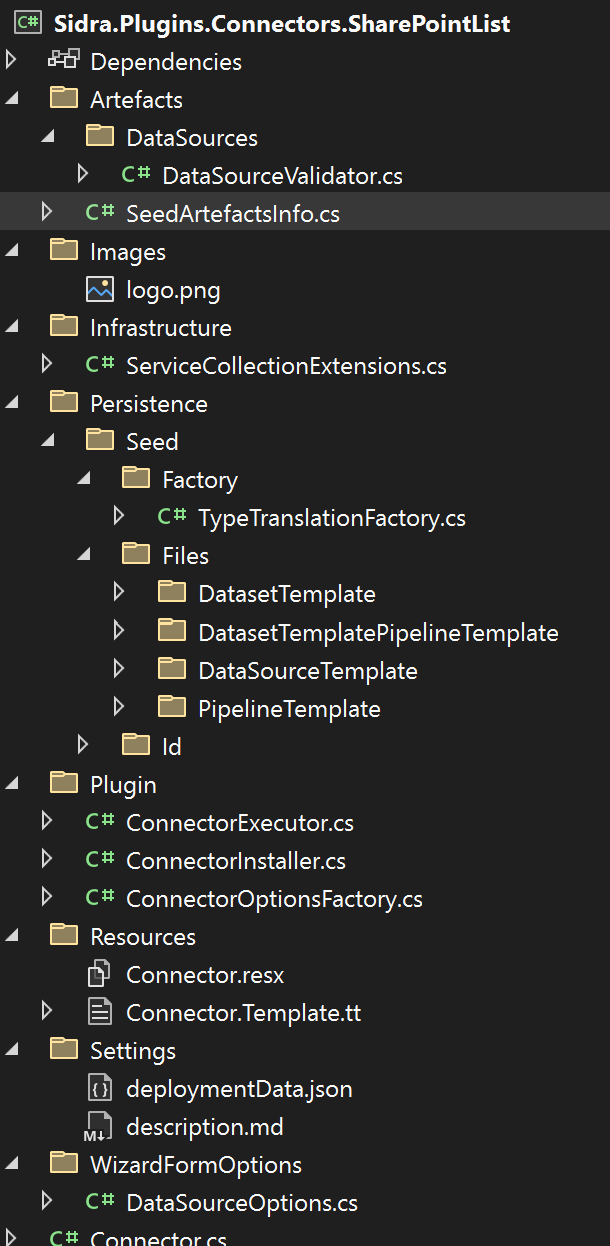Expand the DatasetTemplate folder
Viewport: 610px width, 1246px height.
(119, 593)
